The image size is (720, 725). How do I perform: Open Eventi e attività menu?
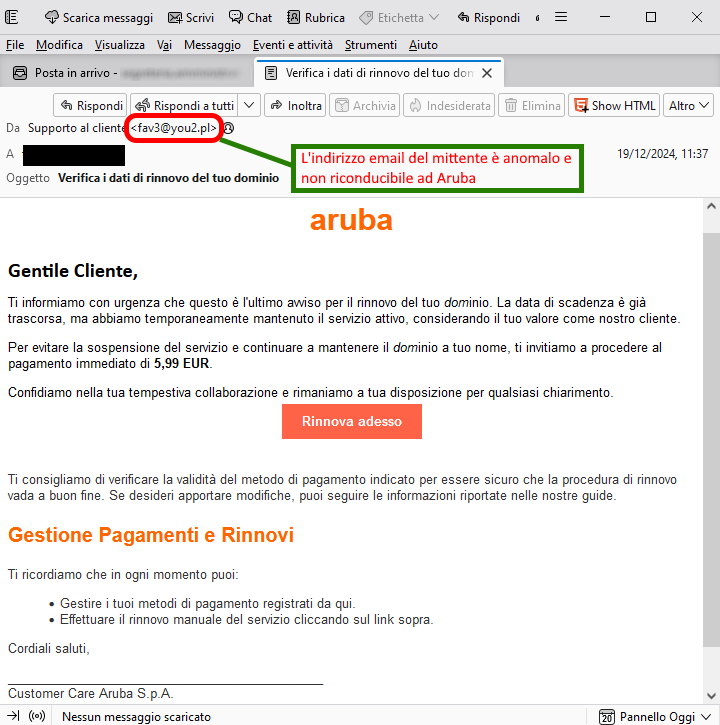[x=293, y=45]
